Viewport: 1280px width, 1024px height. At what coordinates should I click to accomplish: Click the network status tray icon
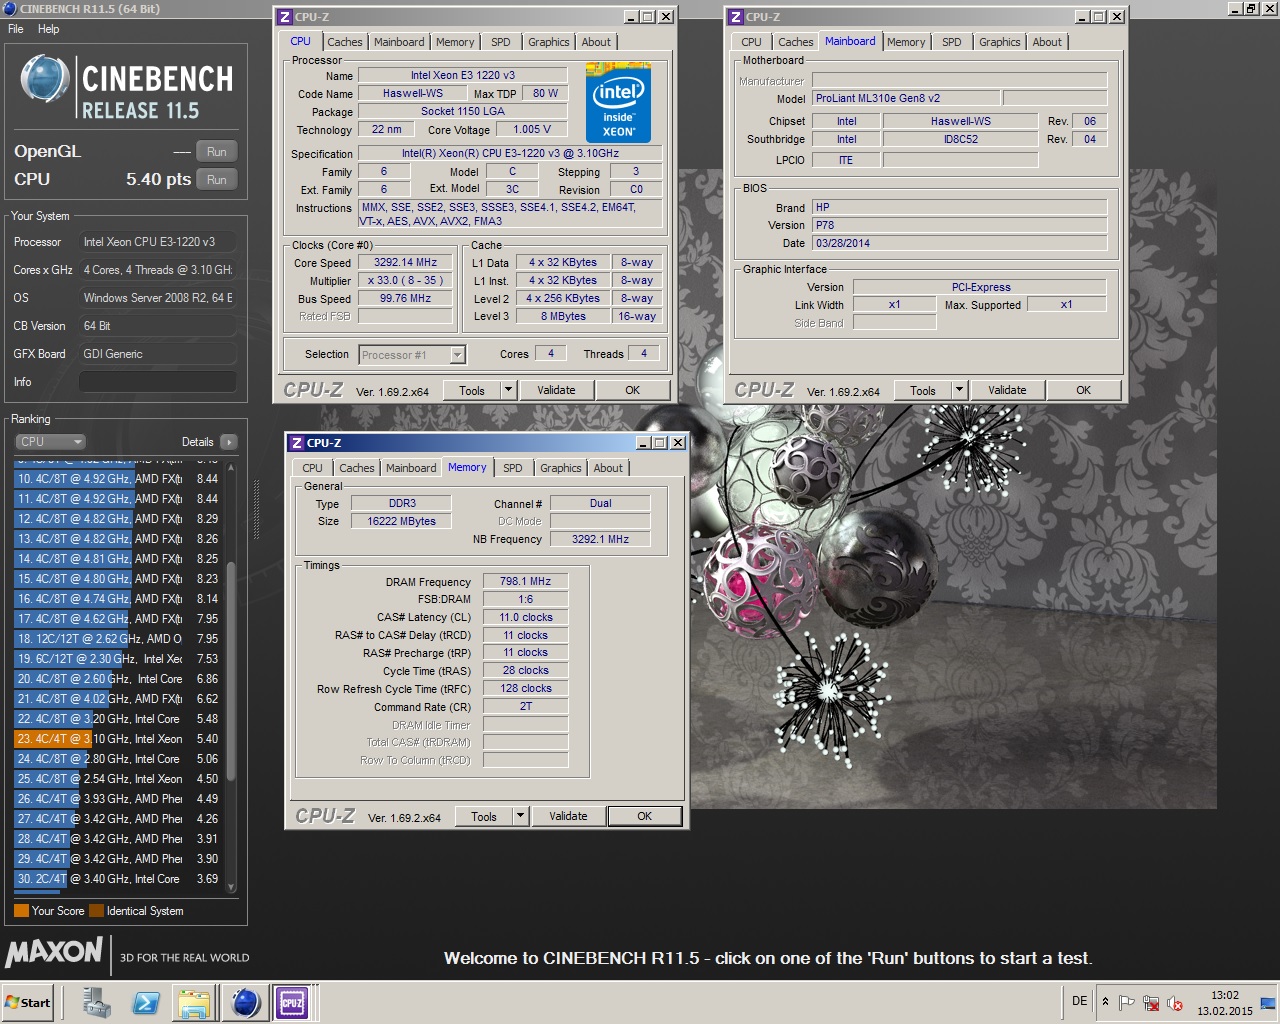[1151, 1003]
